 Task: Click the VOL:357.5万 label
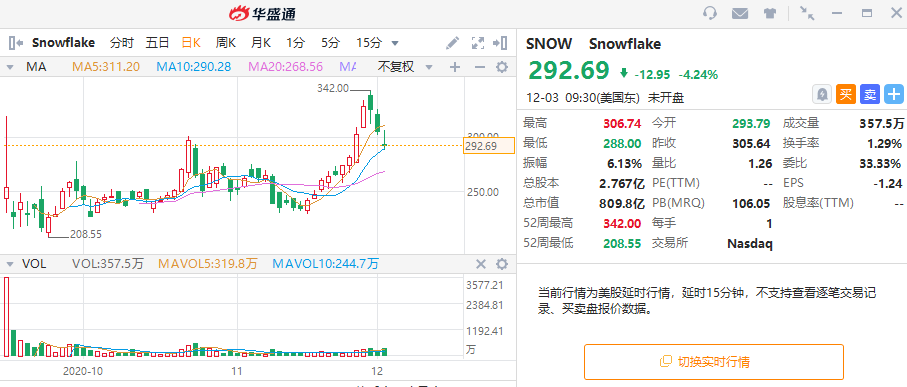(x=108, y=264)
